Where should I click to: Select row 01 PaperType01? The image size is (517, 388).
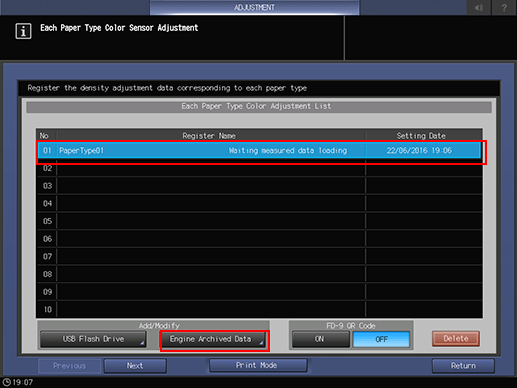tap(259, 151)
